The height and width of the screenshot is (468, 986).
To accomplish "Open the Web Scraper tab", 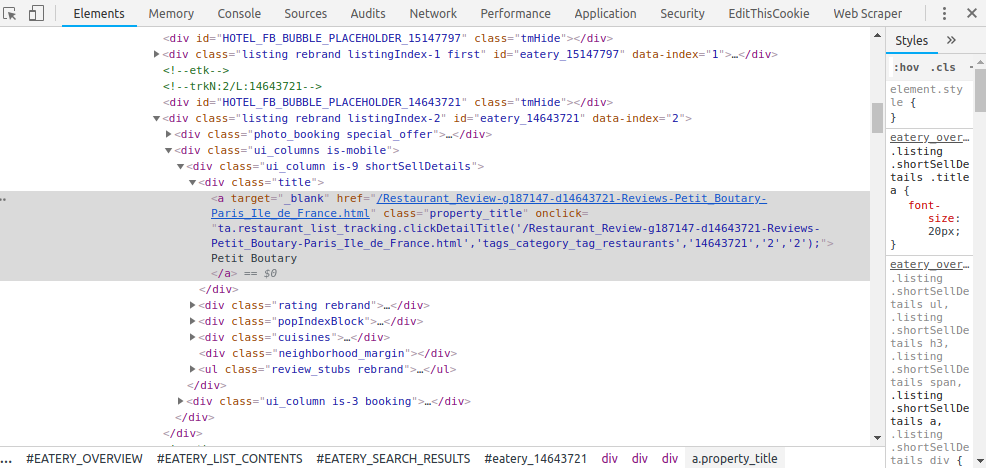I will [x=867, y=14].
